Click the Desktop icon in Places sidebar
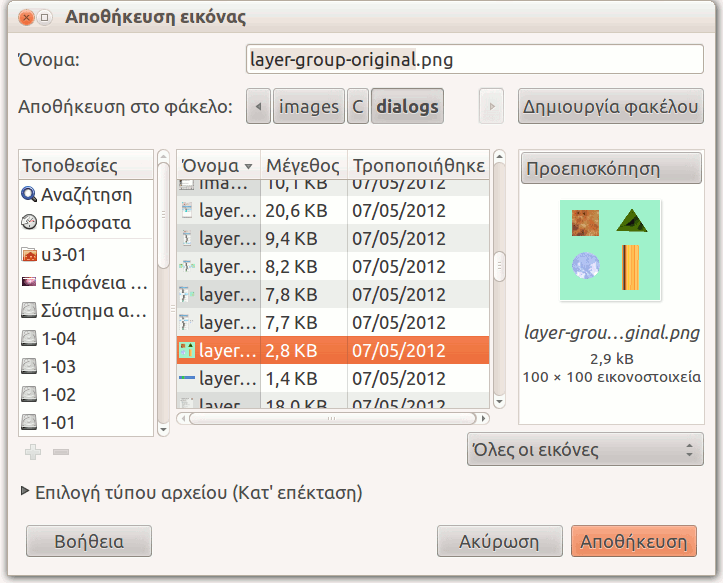723x583 pixels. [29, 282]
